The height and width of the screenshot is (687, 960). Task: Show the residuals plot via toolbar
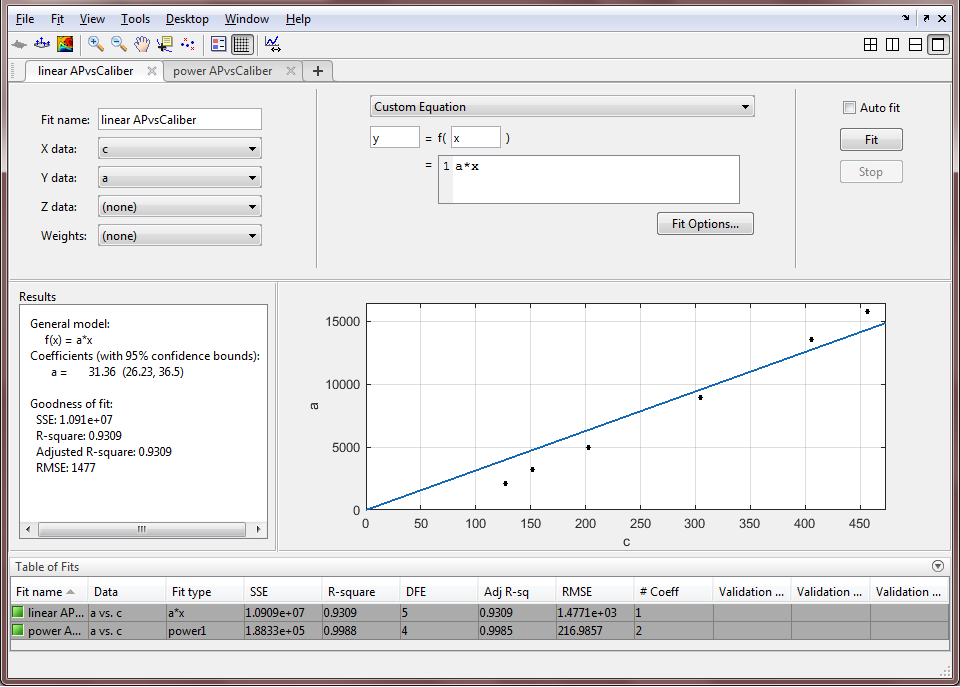tap(42, 44)
